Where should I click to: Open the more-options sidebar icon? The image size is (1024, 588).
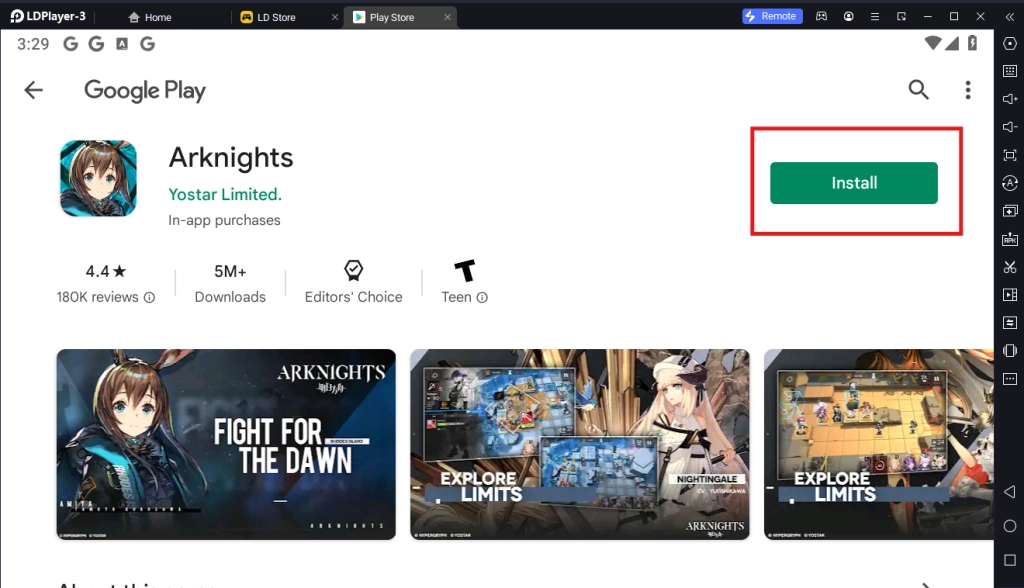1010,379
